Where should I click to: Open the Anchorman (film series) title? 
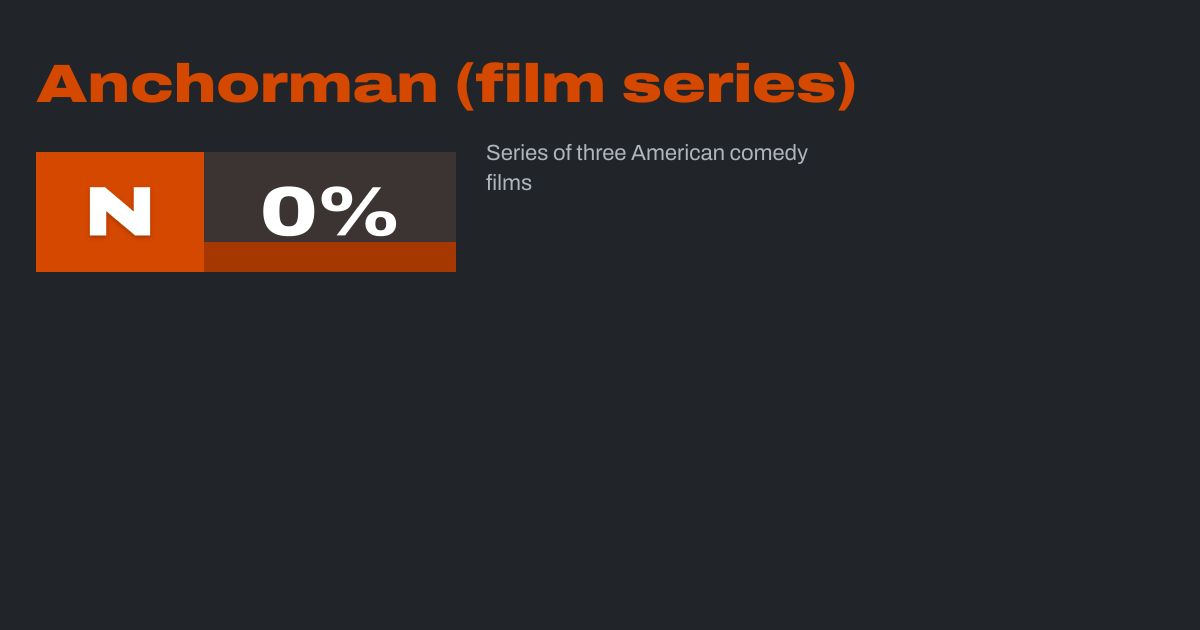click(x=446, y=84)
